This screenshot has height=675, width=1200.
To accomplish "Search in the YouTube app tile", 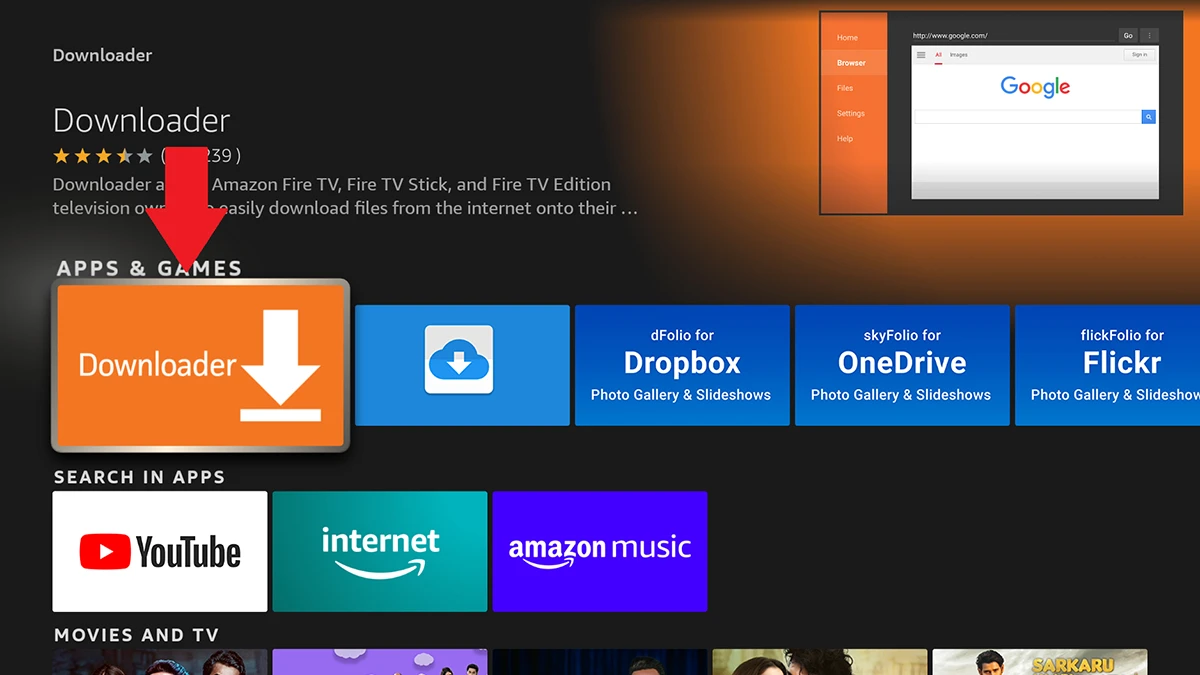I will pos(160,551).
